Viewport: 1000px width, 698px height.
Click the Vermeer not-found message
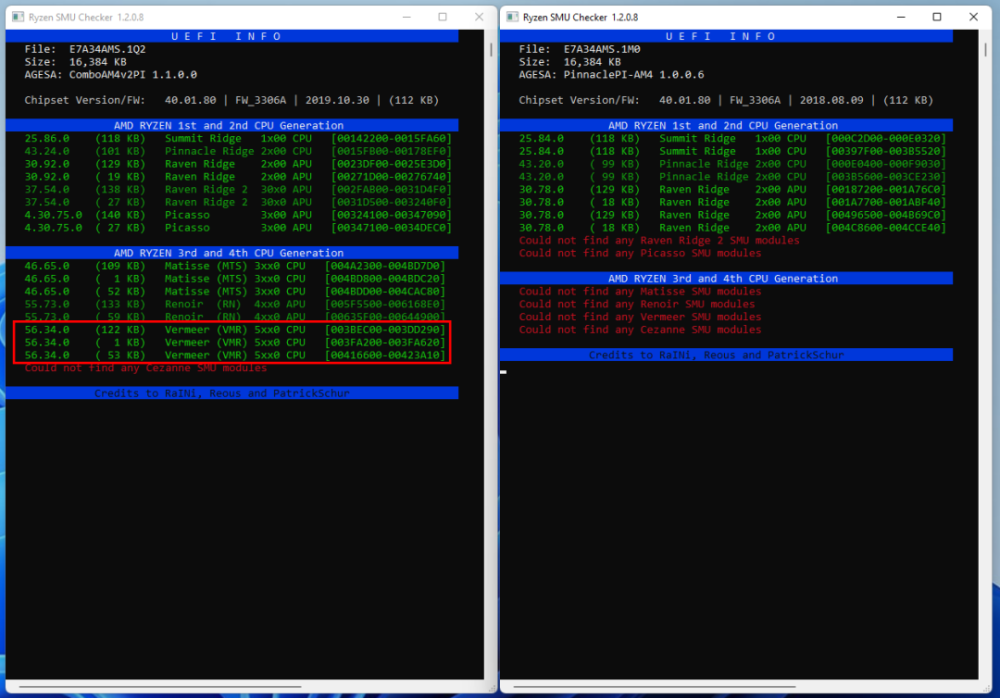click(640, 317)
